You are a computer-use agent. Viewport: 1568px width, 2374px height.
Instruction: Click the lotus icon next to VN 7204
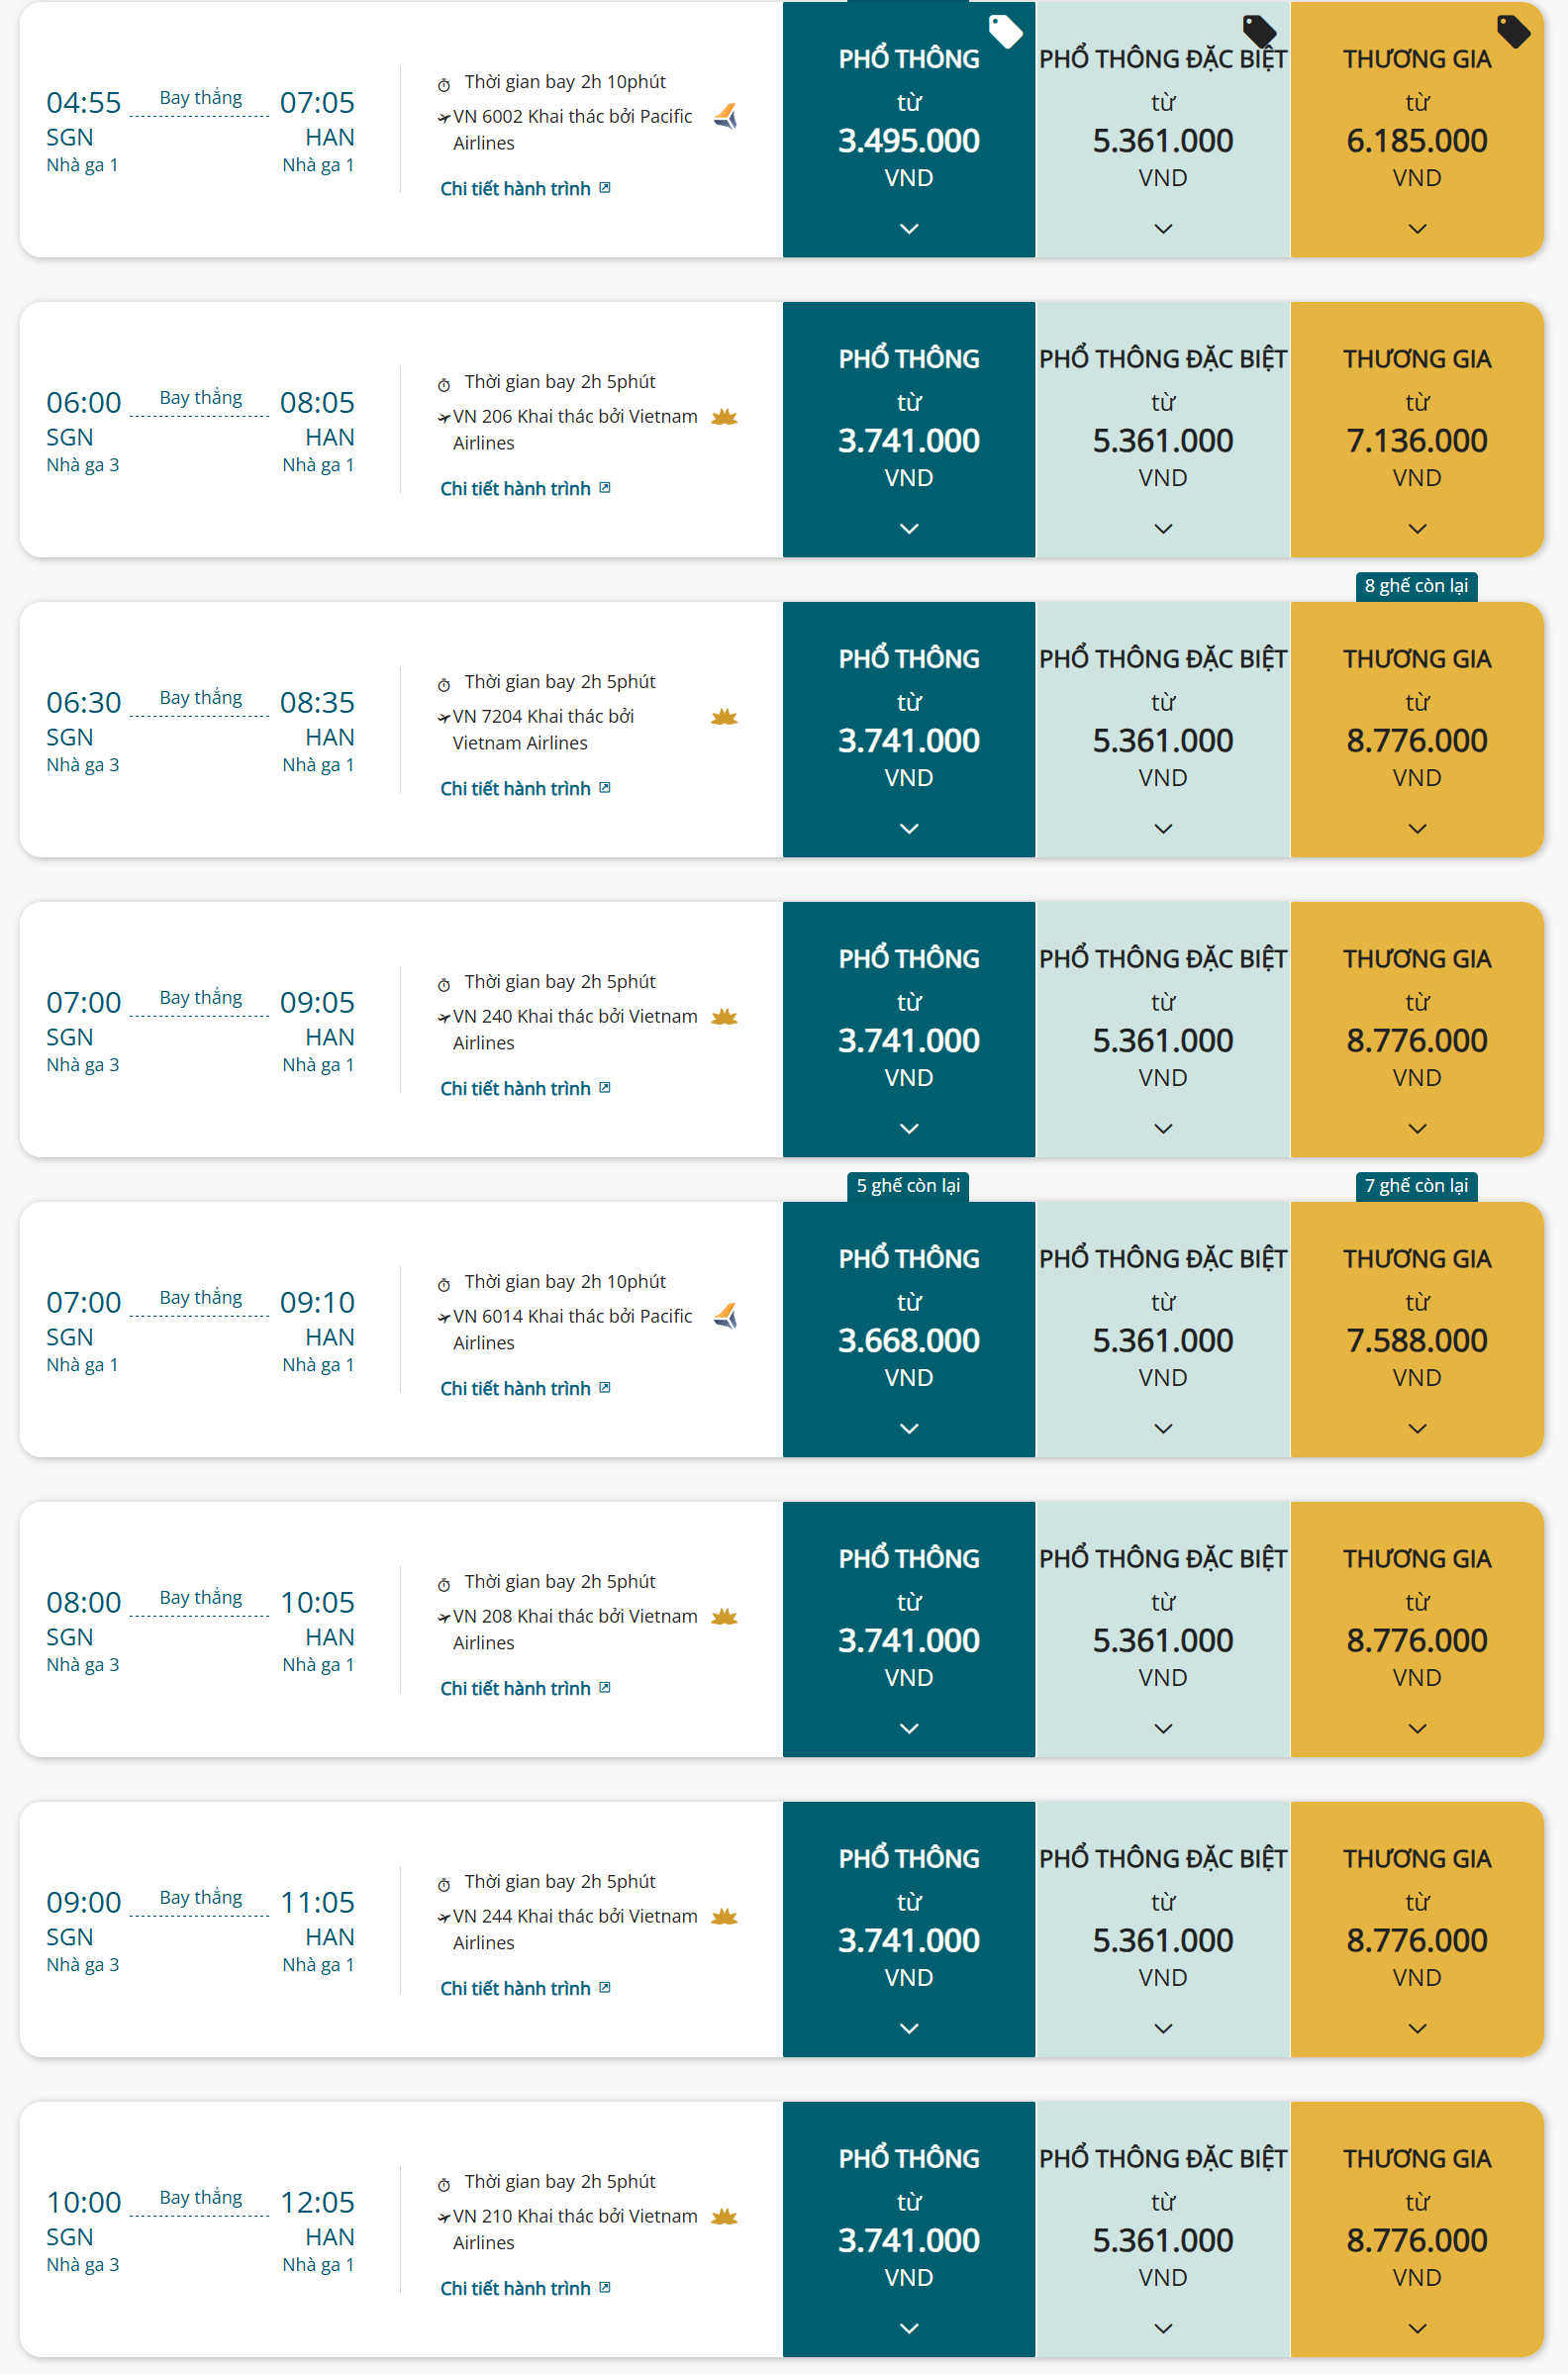coord(723,717)
